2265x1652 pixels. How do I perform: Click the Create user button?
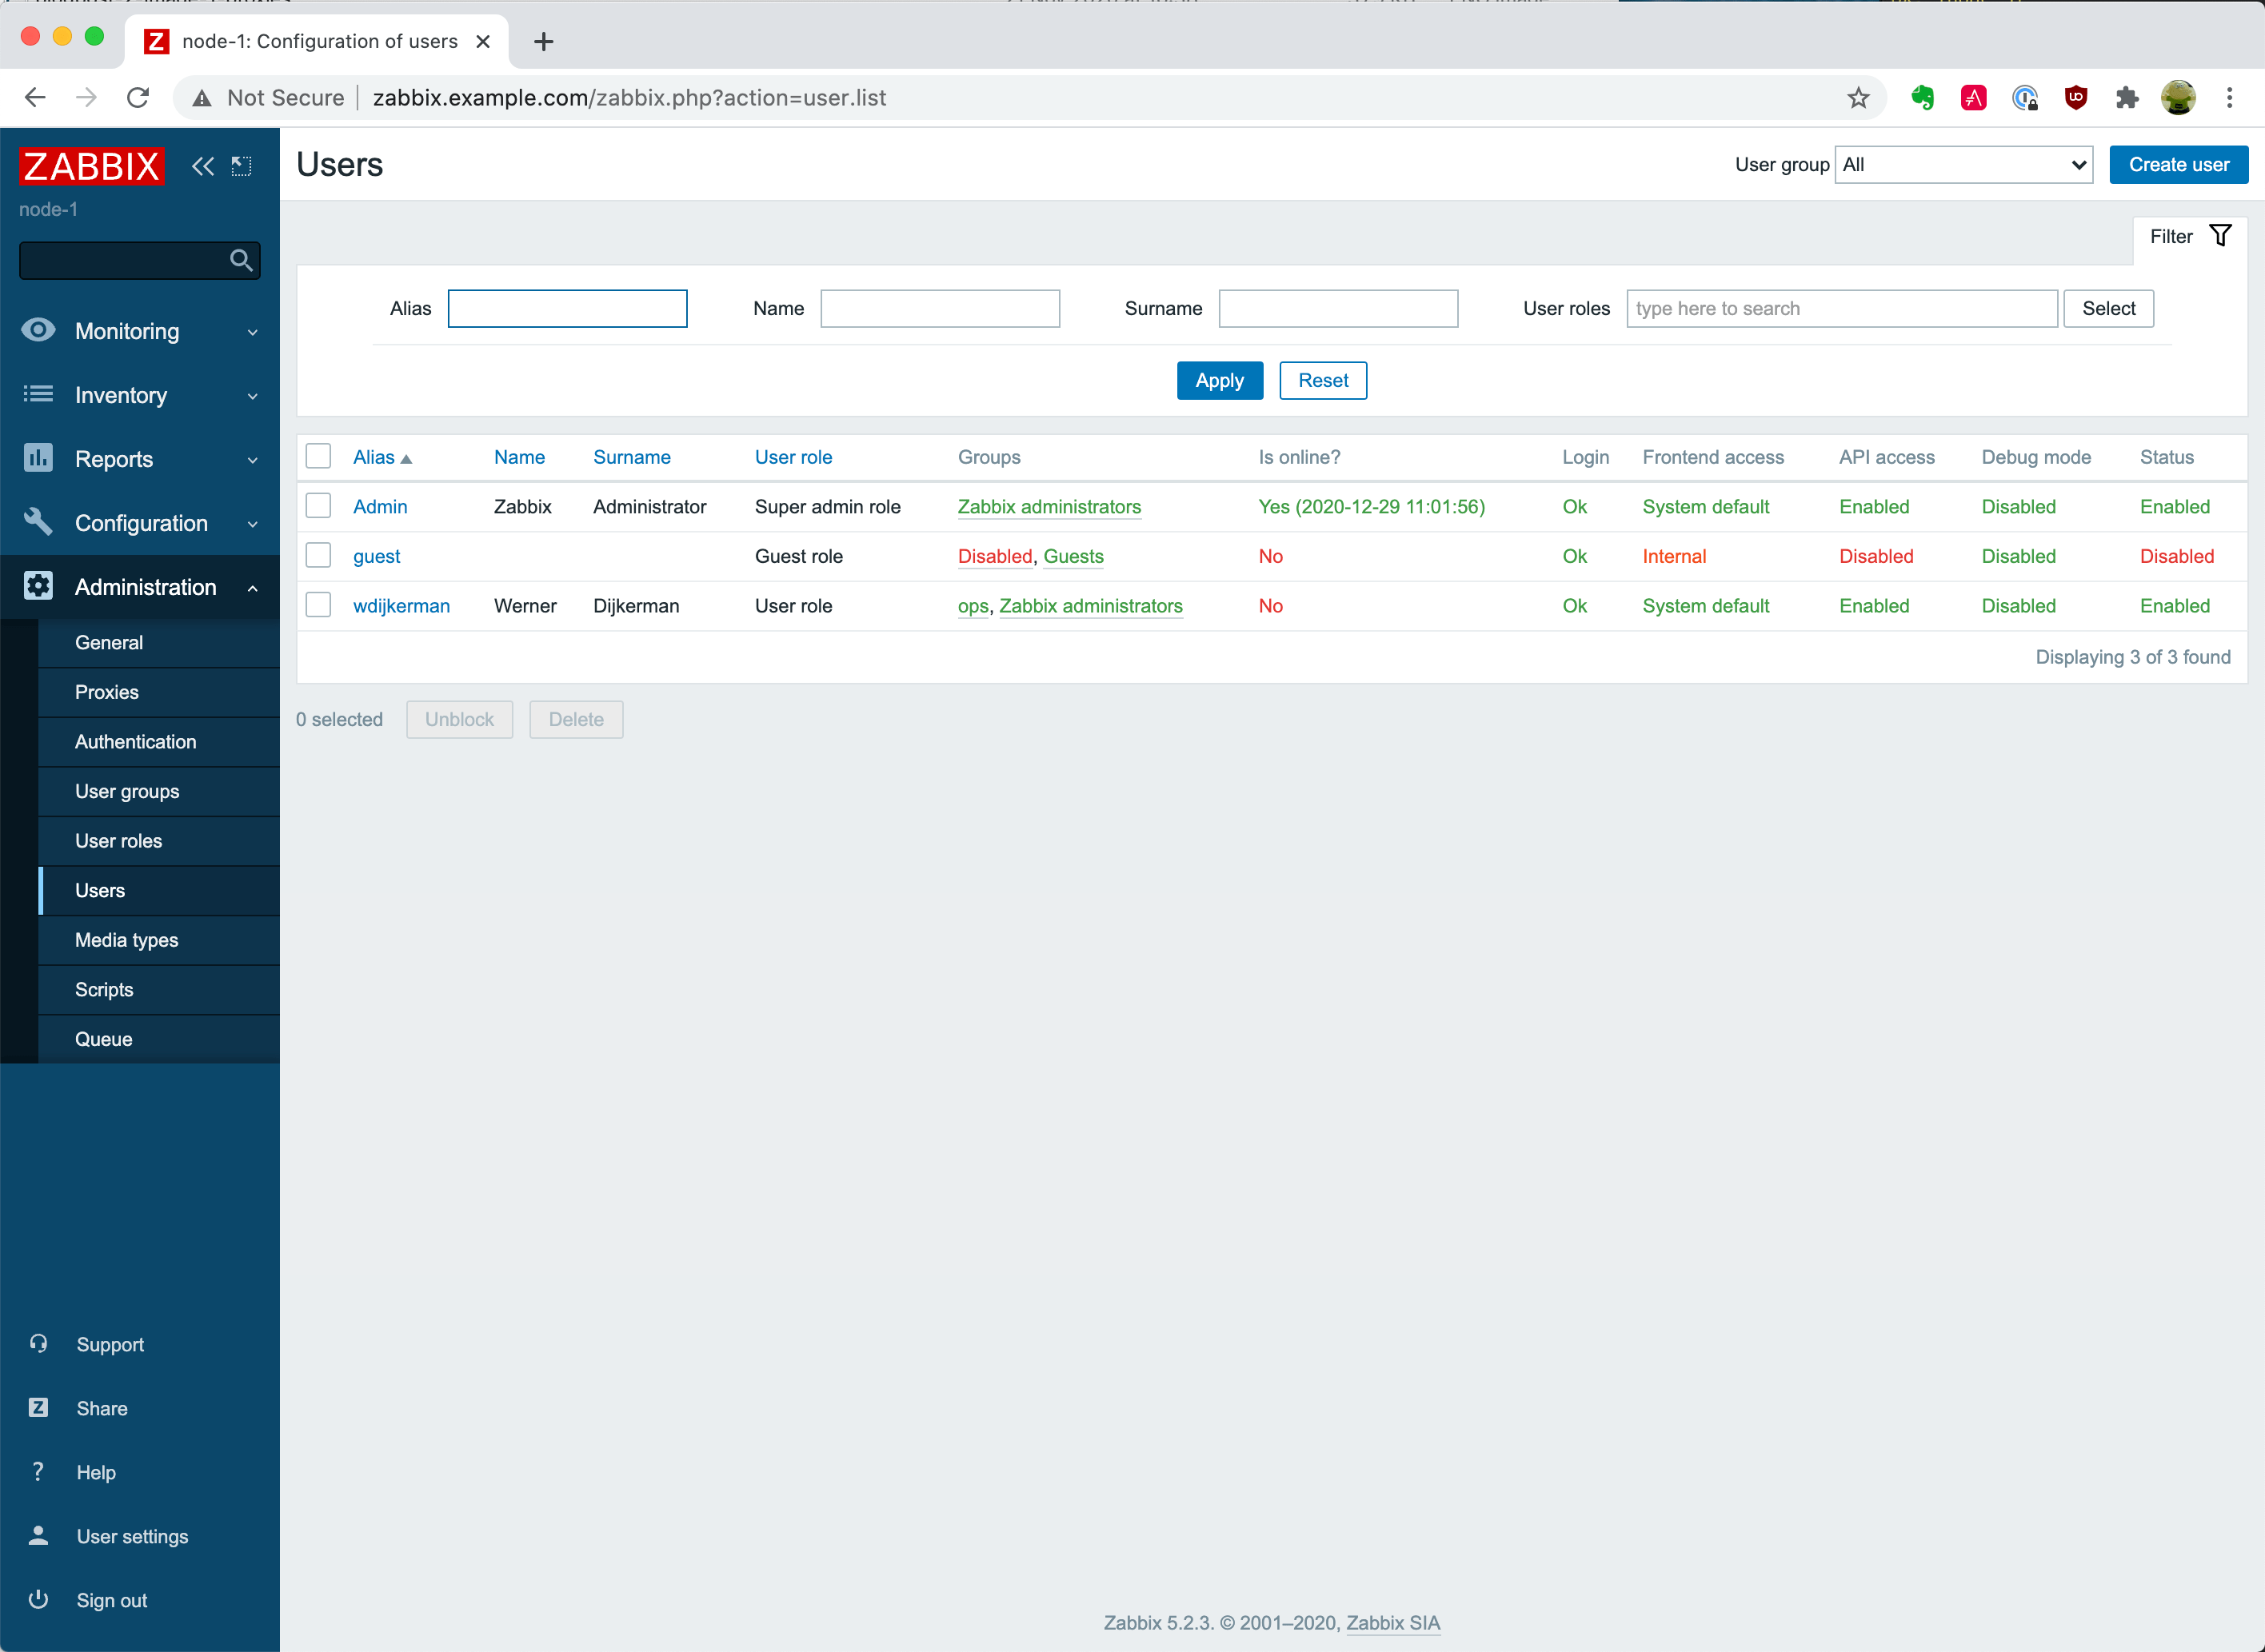(2178, 164)
